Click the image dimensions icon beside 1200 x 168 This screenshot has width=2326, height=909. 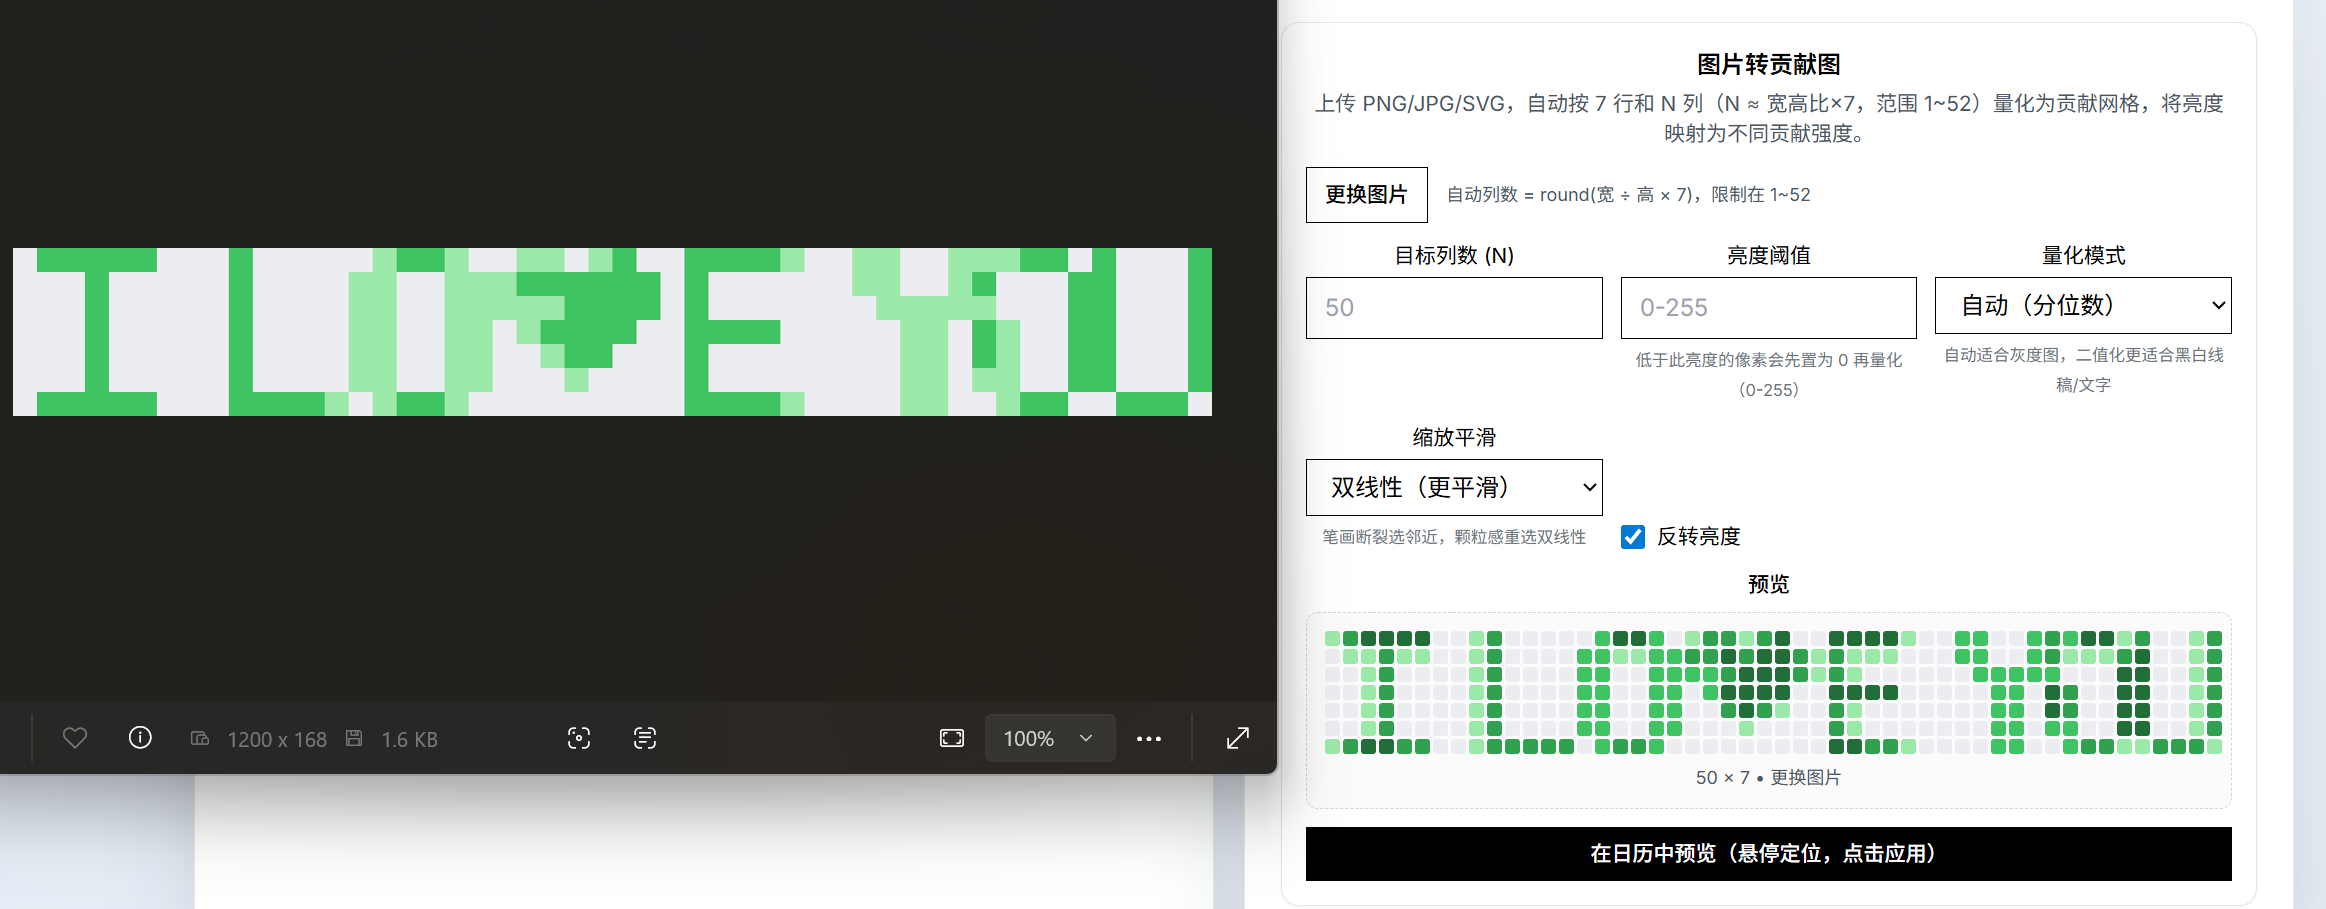[200, 738]
